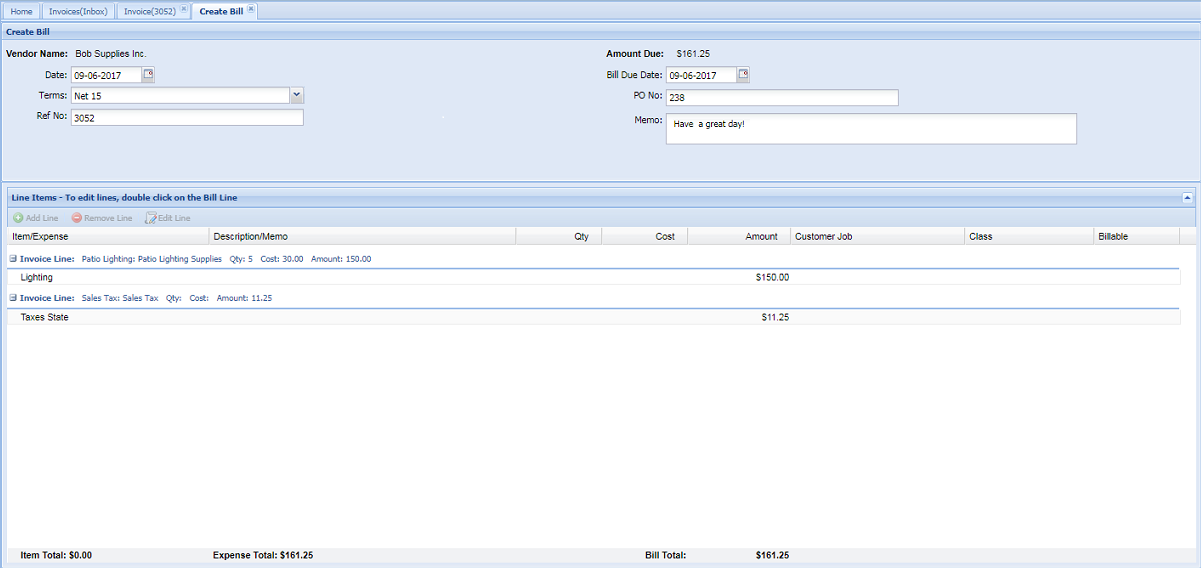Image resolution: width=1201 pixels, height=568 pixels.
Task: Click into the Memo text area
Action: 871,129
